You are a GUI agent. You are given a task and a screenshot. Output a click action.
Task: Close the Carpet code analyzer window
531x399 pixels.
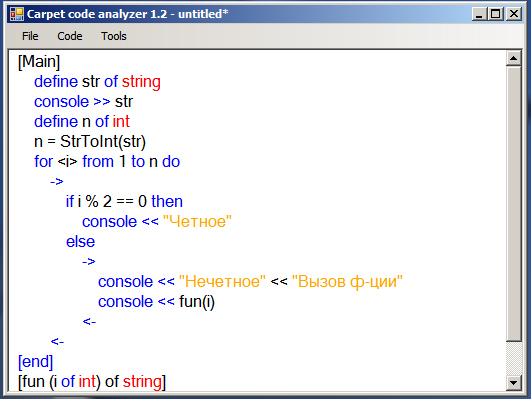[x=514, y=14]
